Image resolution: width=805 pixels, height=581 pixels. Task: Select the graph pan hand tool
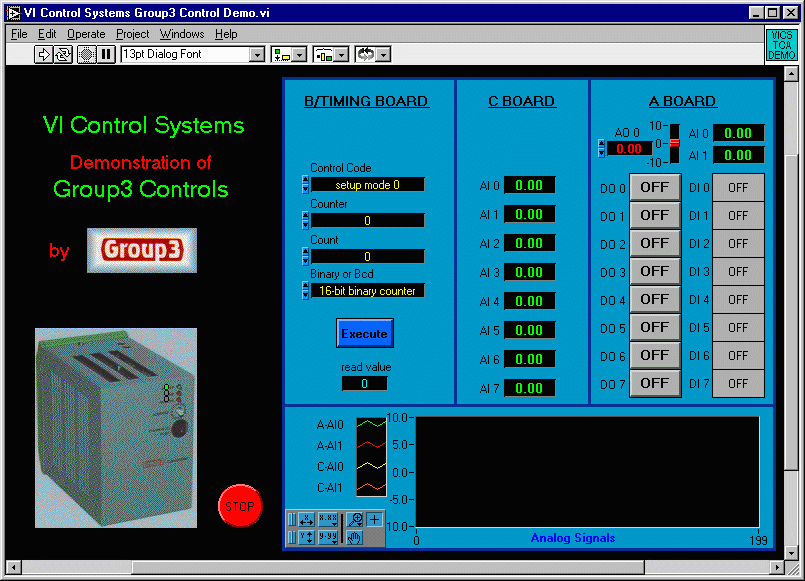coord(355,537)
